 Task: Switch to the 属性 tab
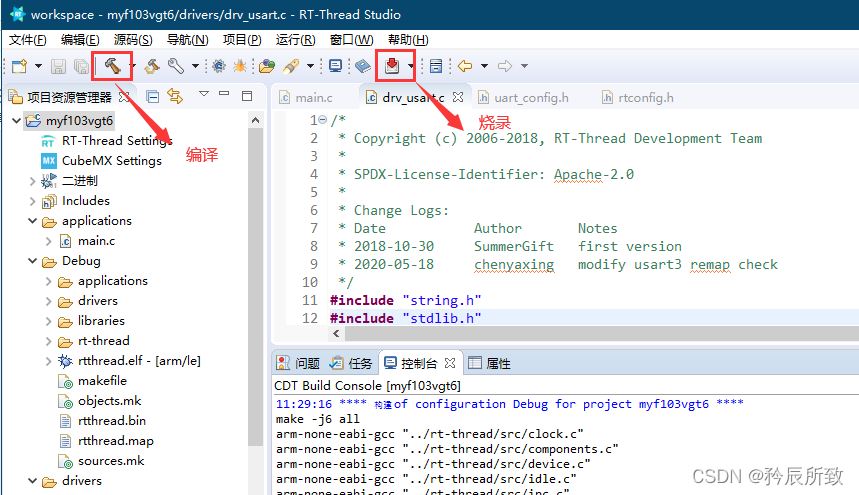pos(489,363)
